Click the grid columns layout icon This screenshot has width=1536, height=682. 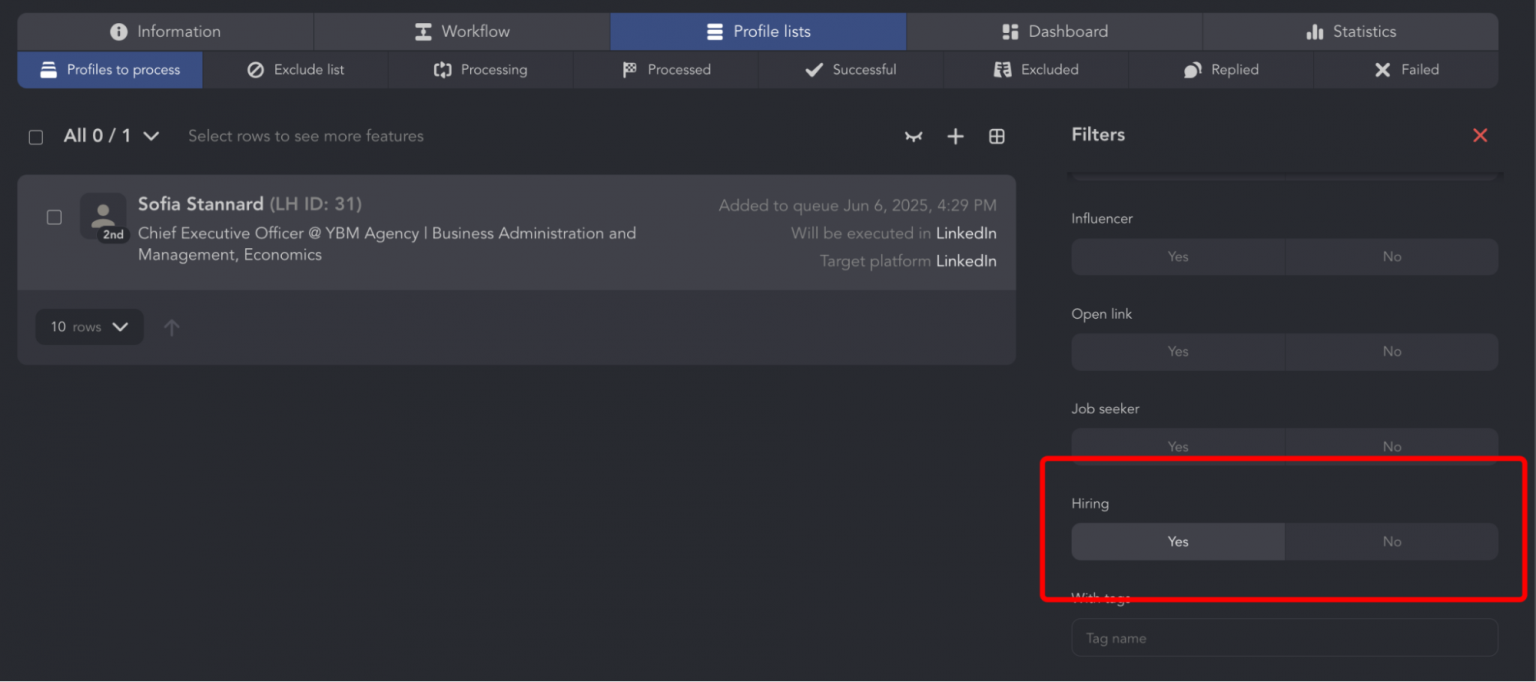pos(996,137)
